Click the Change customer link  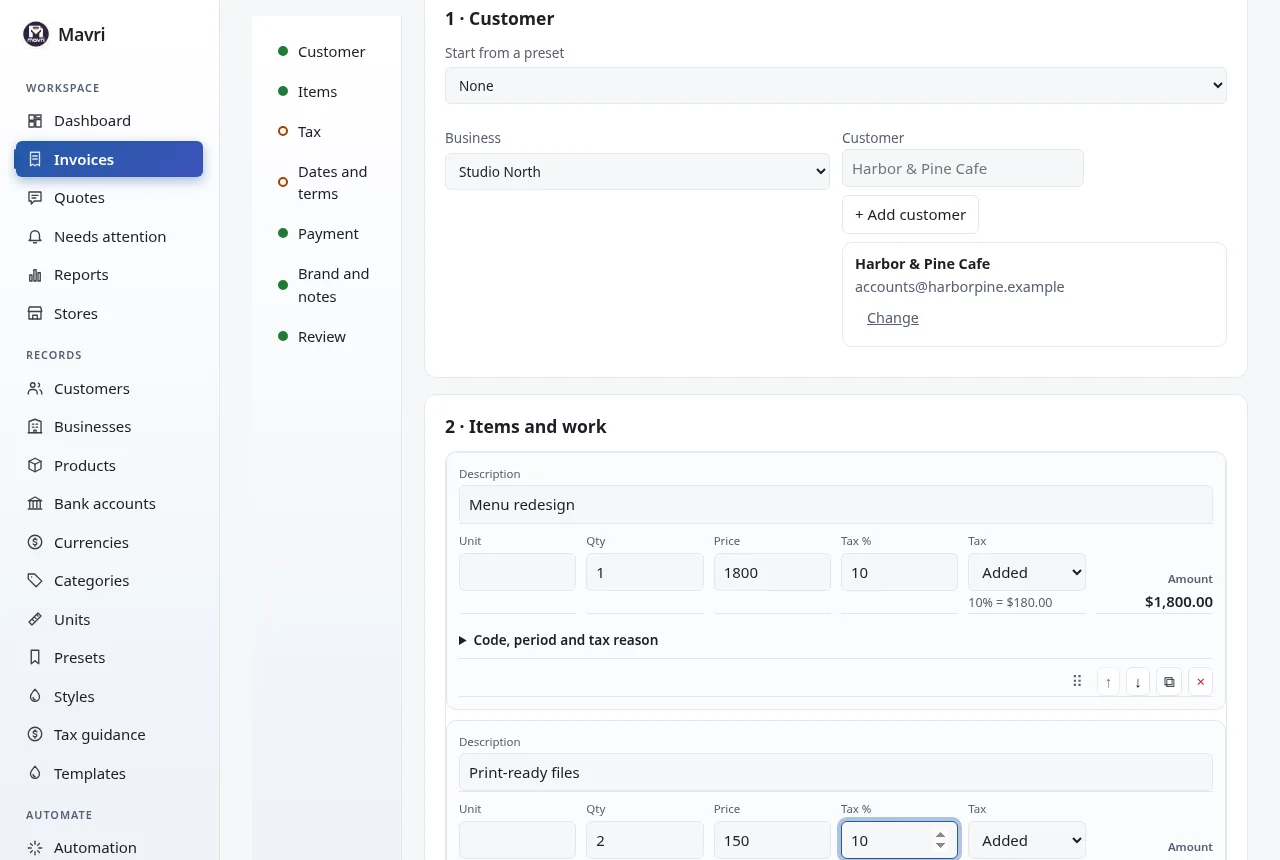pos(893,318)
